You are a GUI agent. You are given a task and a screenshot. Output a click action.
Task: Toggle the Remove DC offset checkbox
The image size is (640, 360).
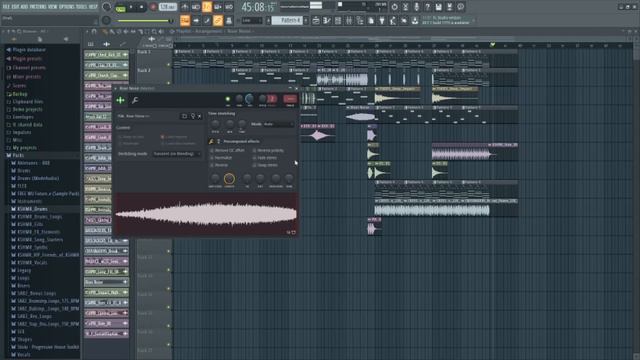[x=212, y=150]
